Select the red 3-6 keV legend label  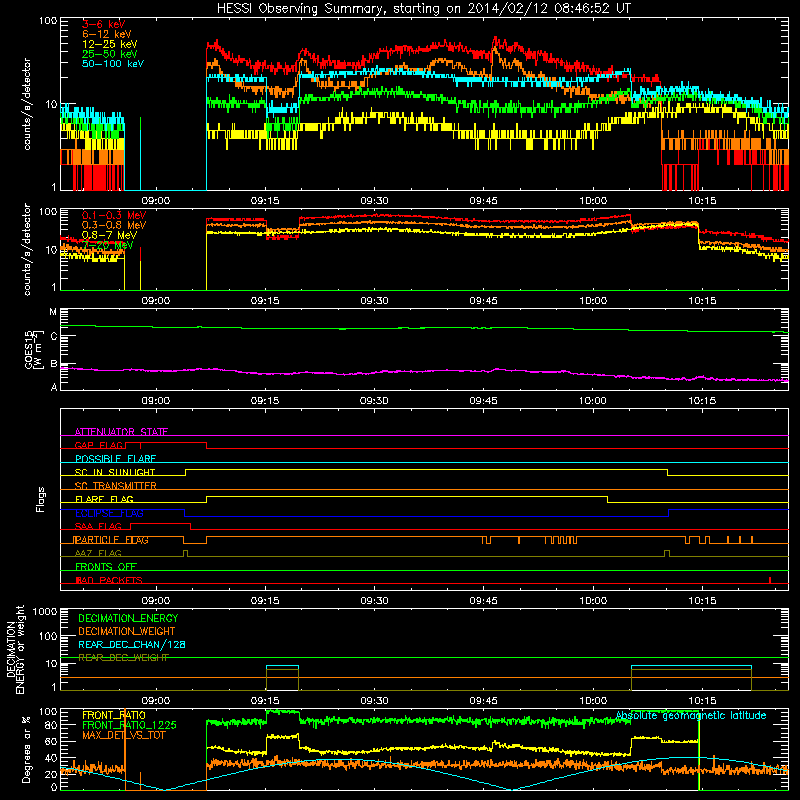pyautogui.click(x=104, y=24)
